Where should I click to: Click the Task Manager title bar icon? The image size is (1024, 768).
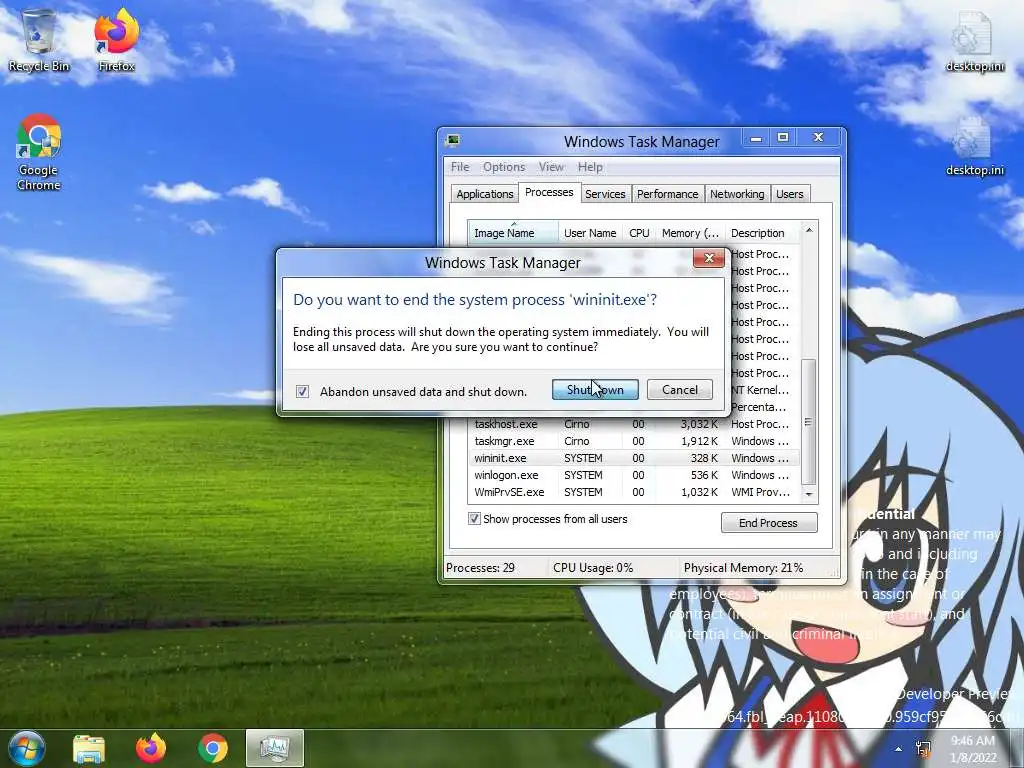(x=453, y=140)
